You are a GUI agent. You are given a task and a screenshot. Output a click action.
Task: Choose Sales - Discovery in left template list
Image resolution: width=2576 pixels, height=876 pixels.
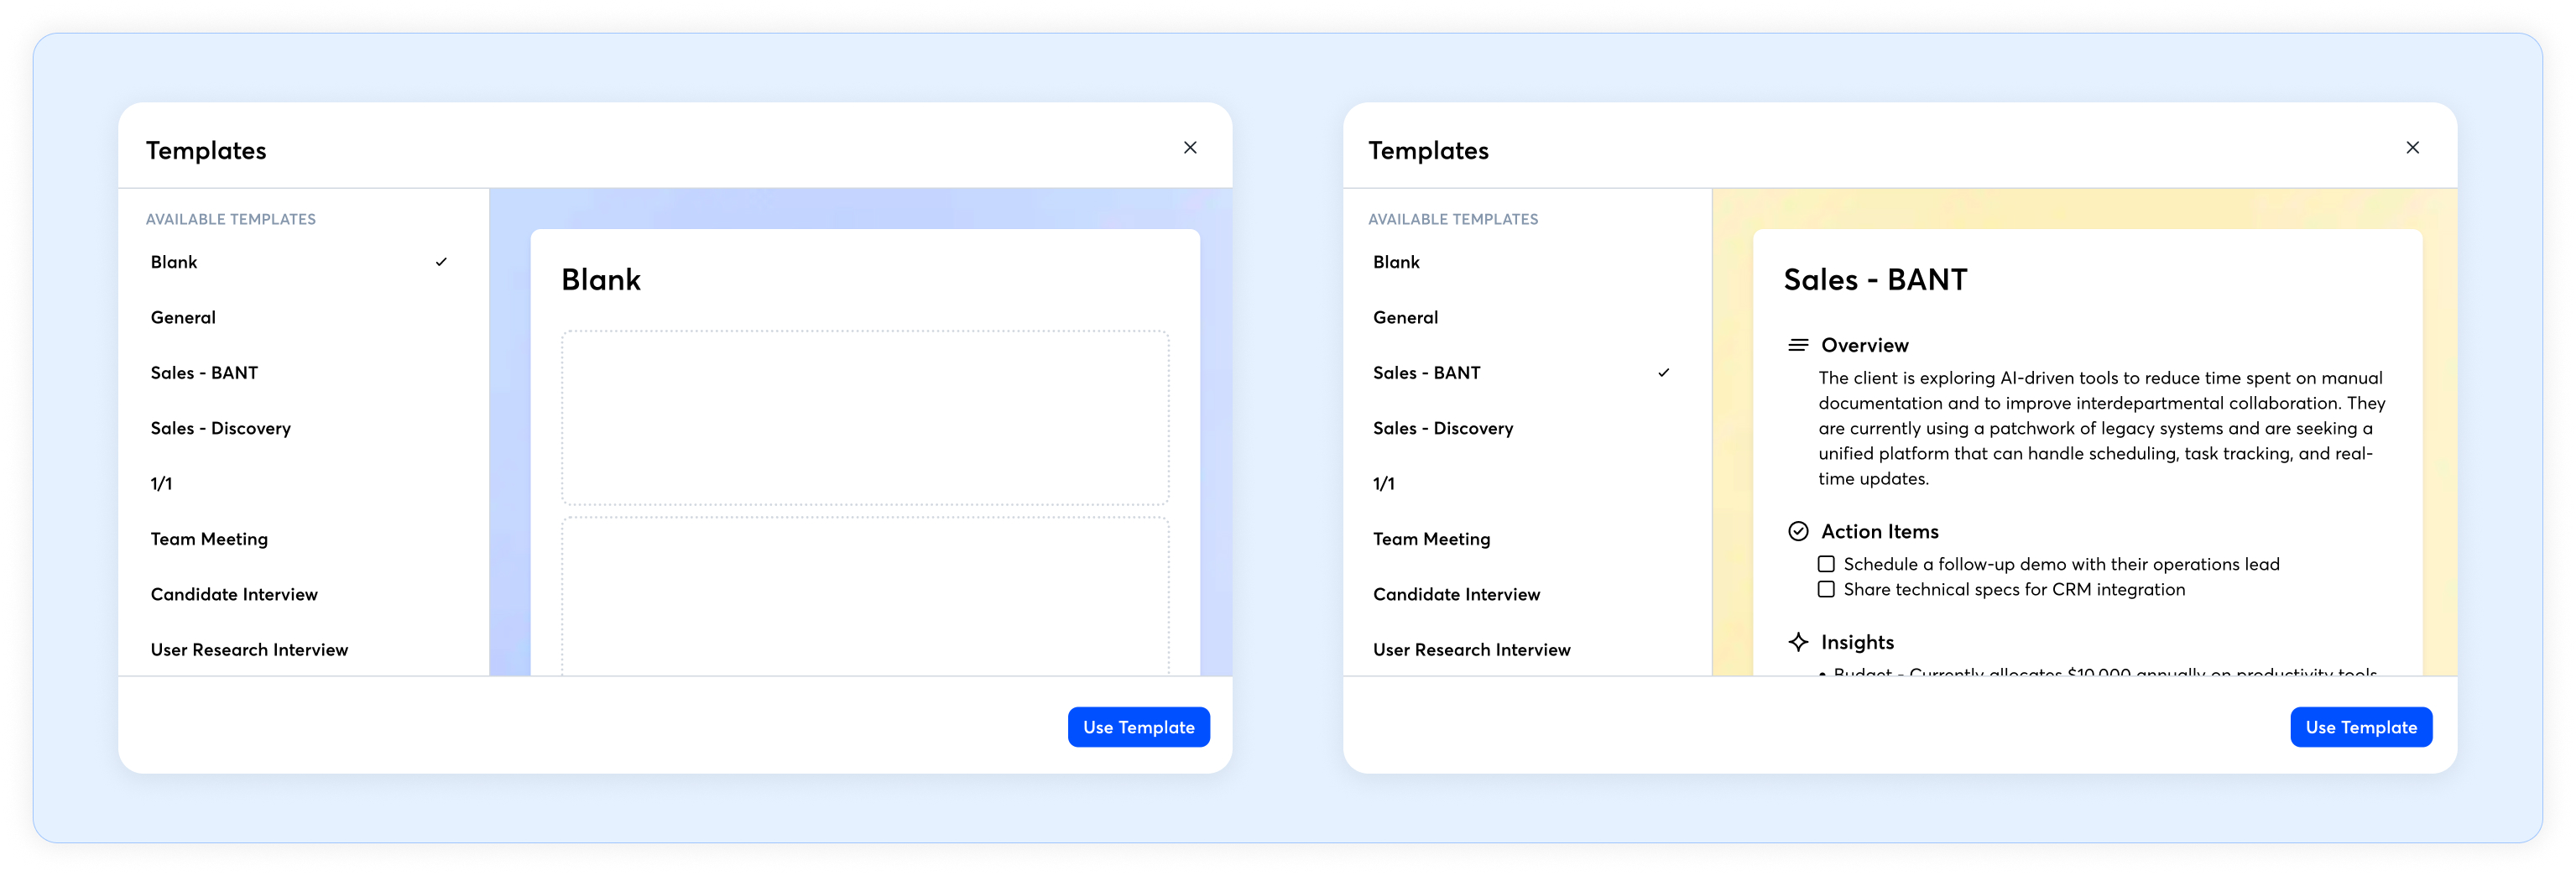(221, 428)
